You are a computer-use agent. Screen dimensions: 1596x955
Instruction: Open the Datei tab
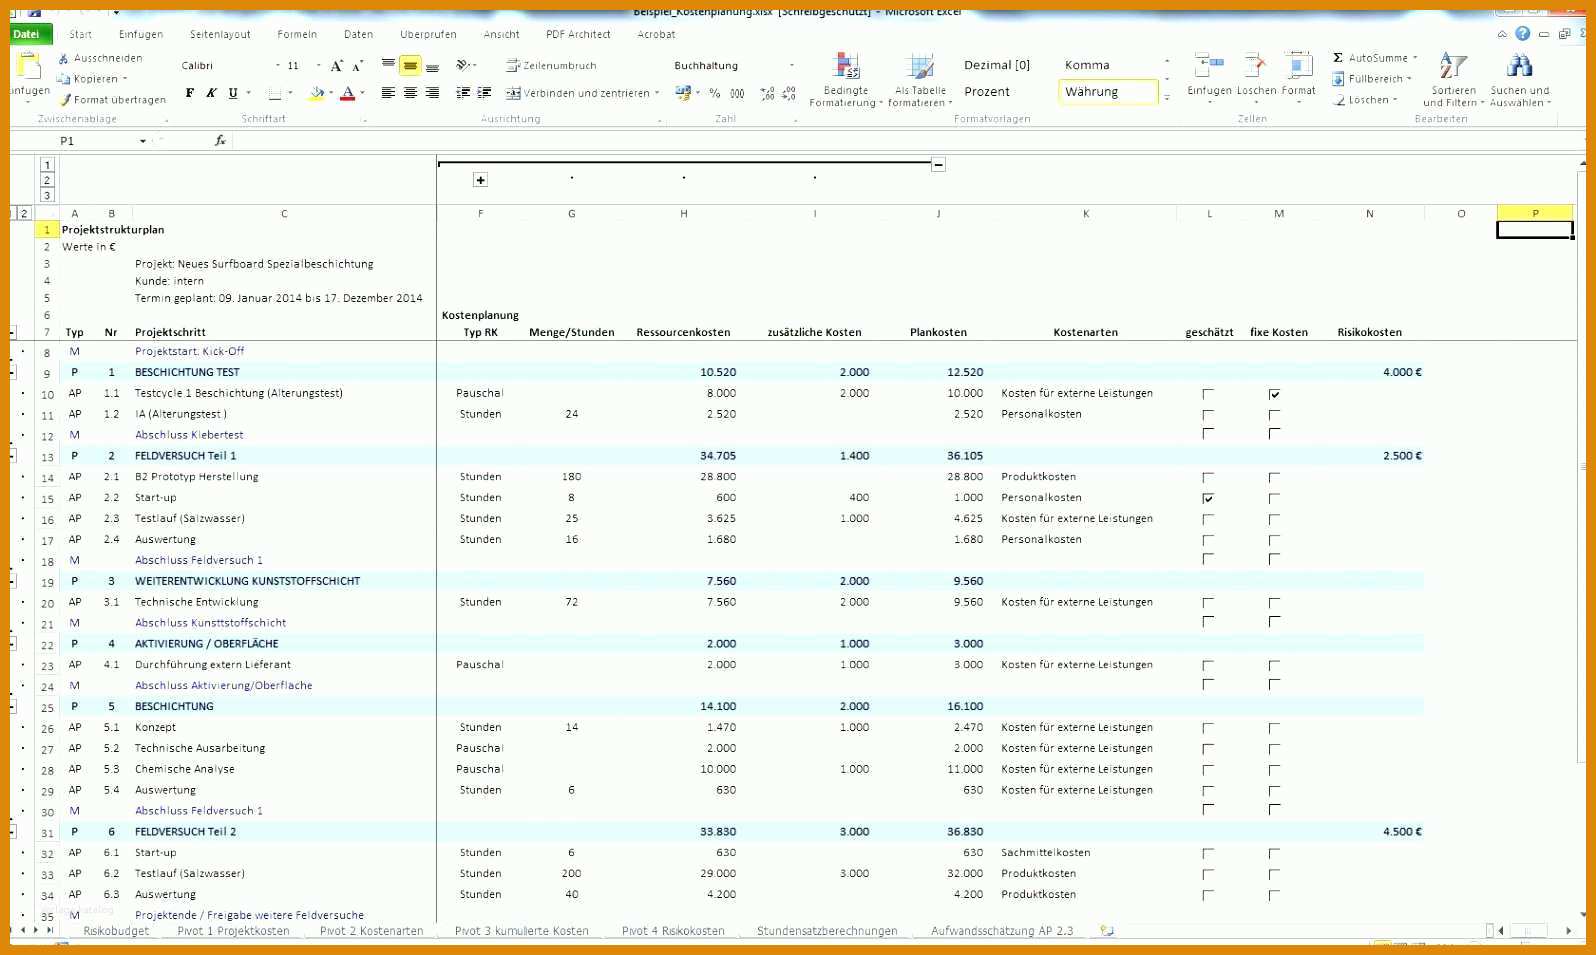27,34
